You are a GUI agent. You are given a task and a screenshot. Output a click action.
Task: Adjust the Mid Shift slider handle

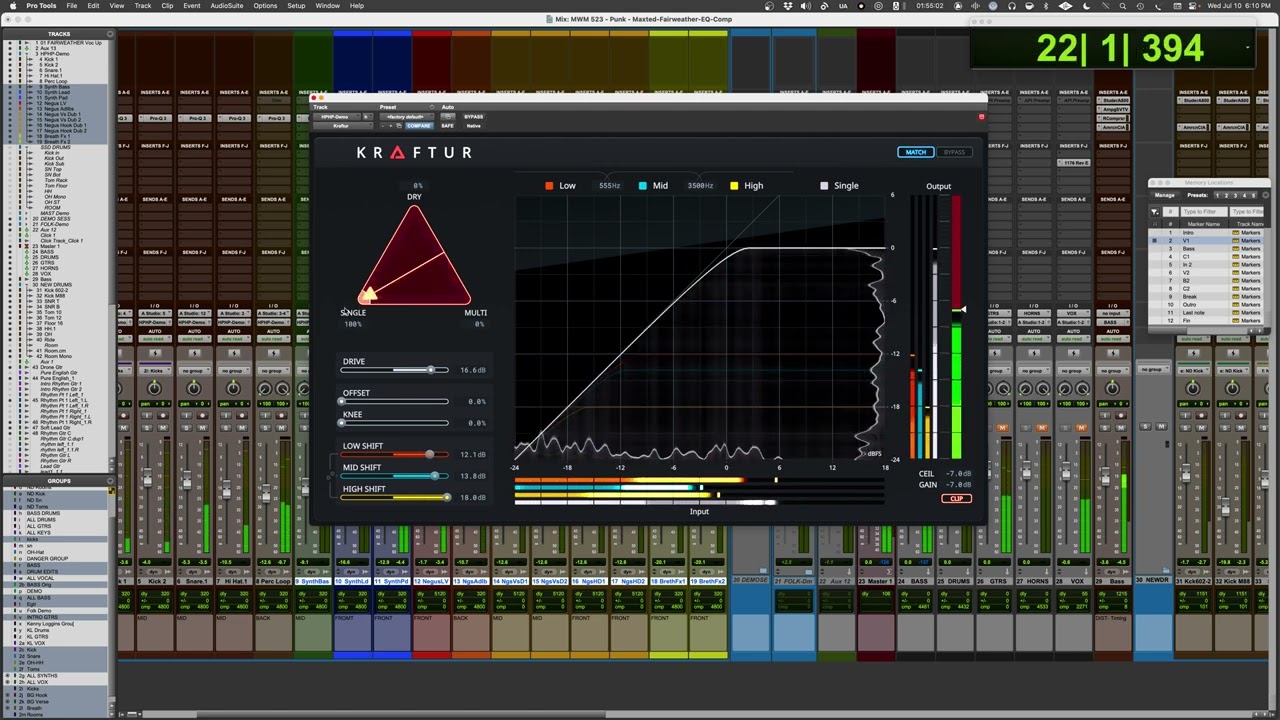tap(437, 476)
